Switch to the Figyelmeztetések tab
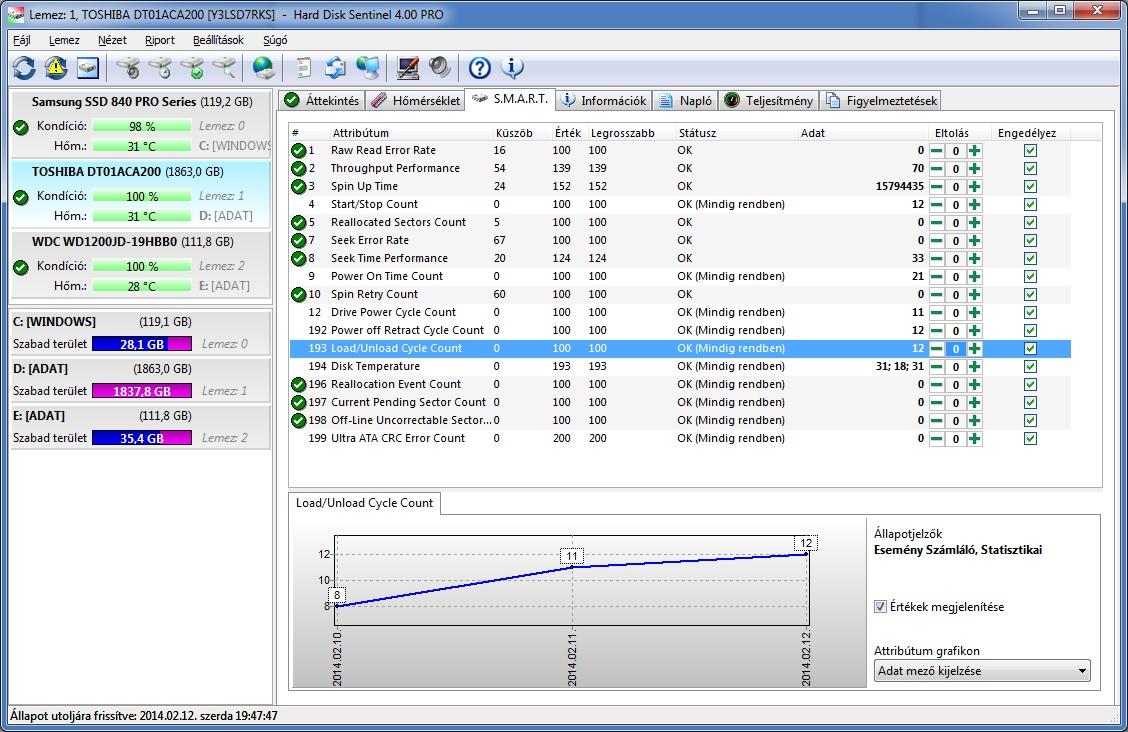 [881, 101]
